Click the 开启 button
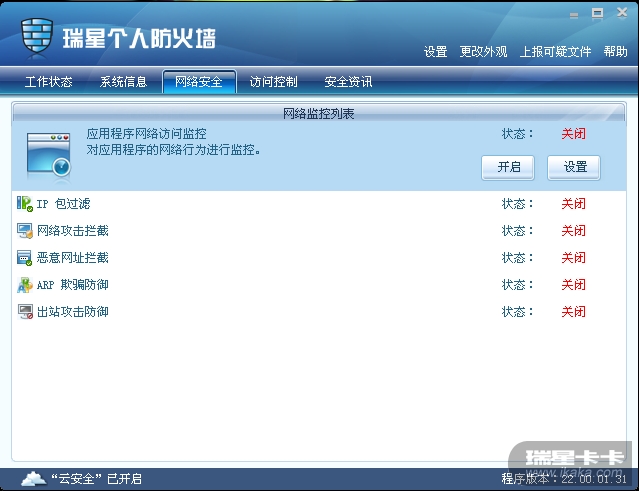The image size is (639, 491). [508, 167]
